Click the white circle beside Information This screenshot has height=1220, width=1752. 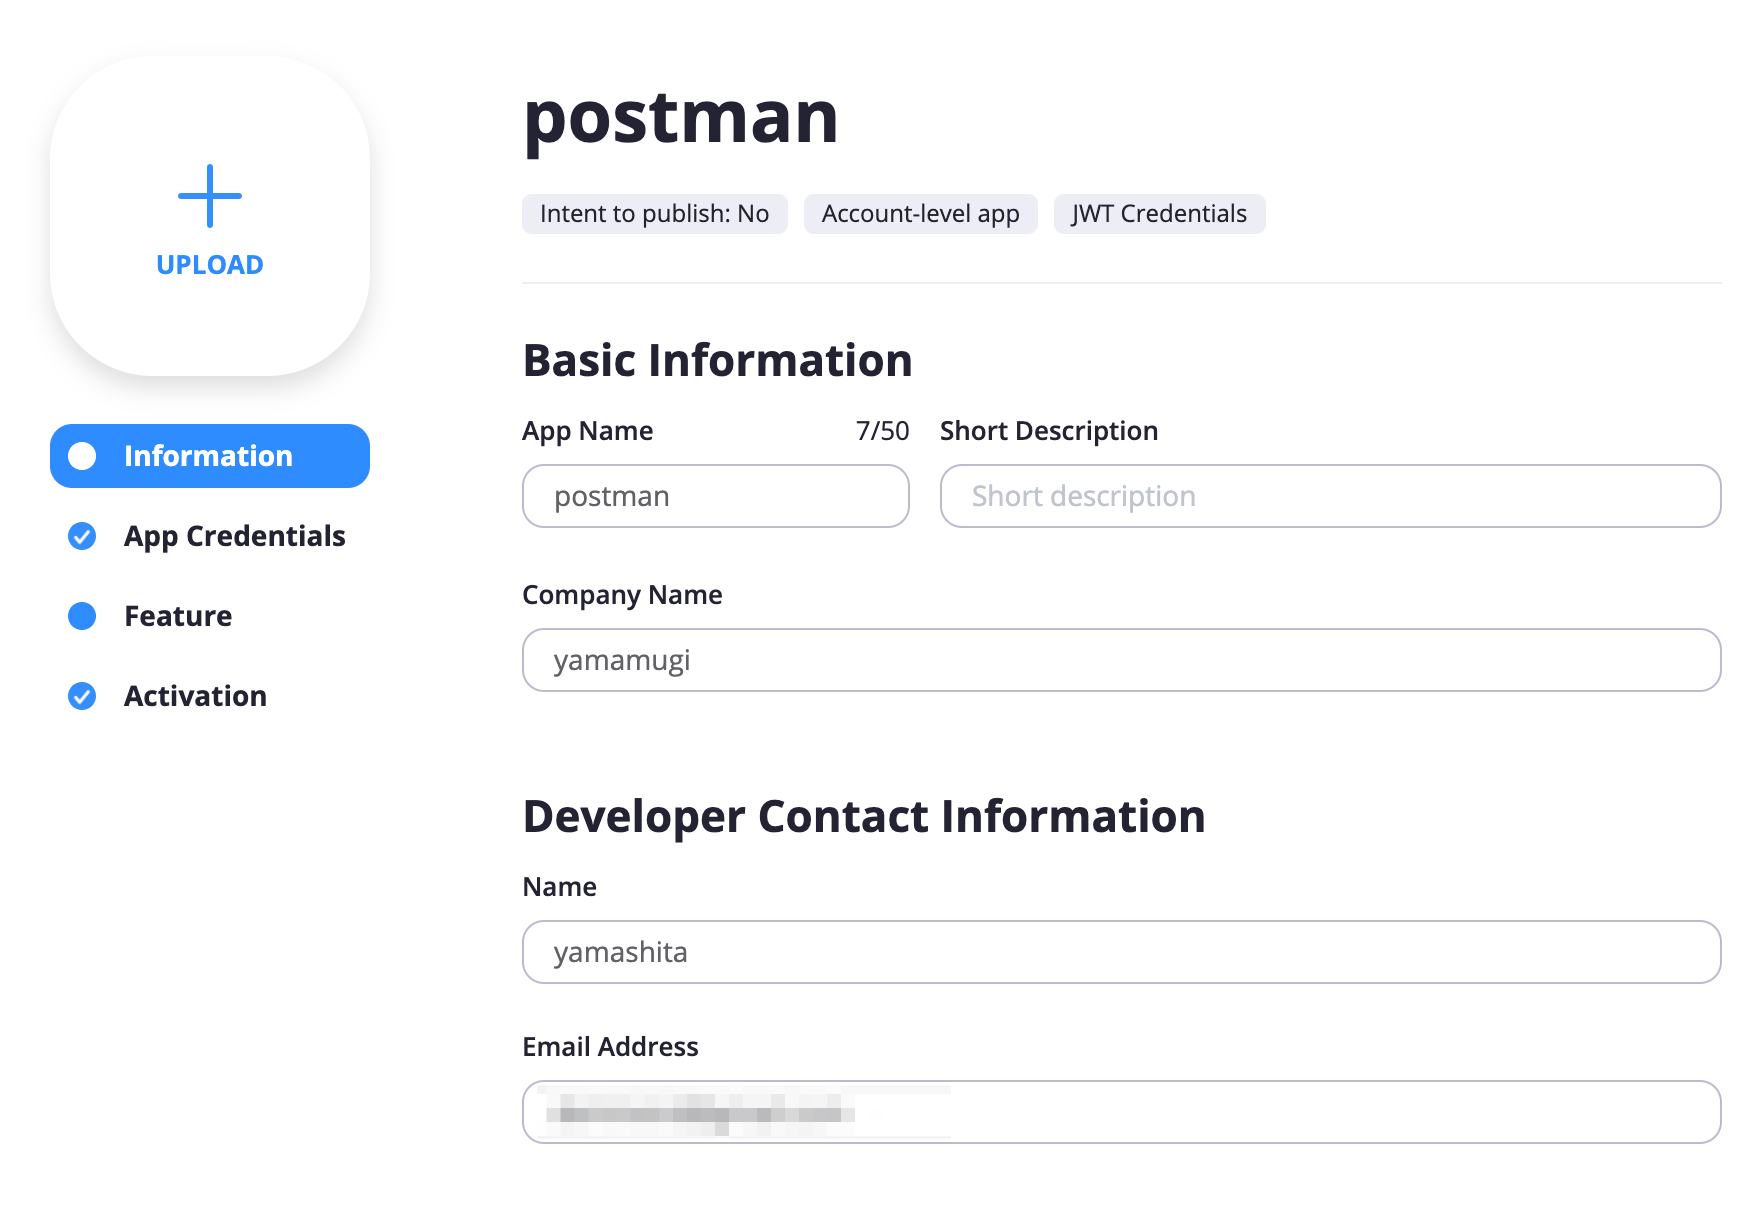click(82, 456)
